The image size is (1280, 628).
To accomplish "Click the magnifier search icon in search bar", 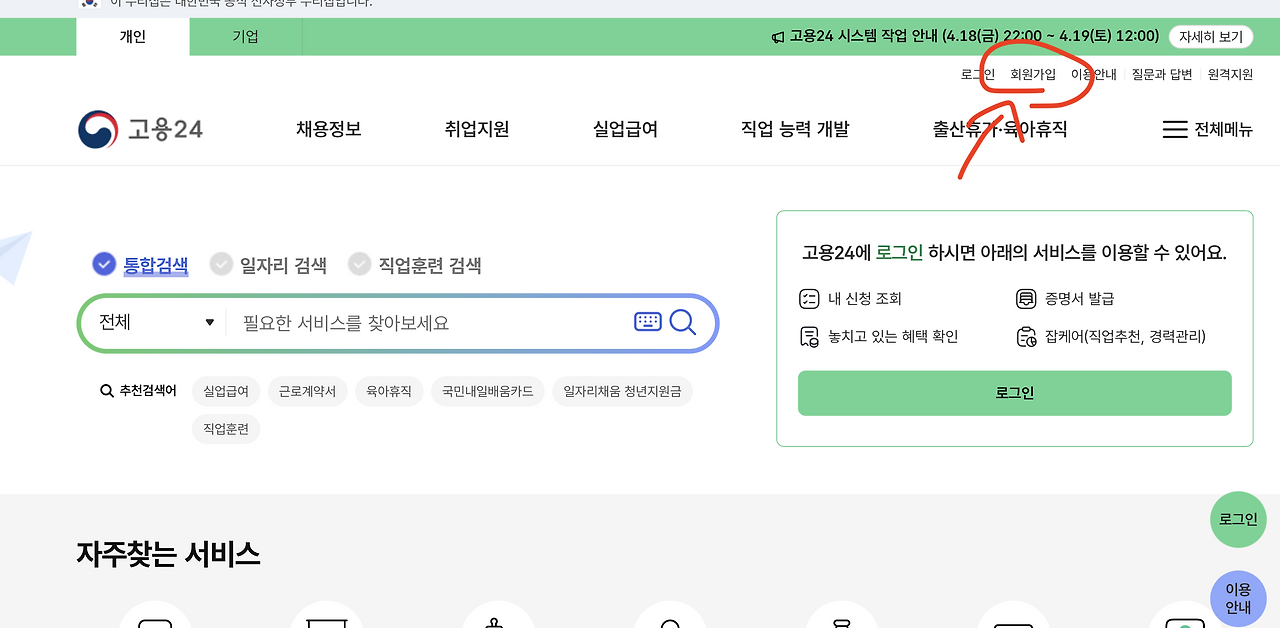I will (x=682, y=322).
